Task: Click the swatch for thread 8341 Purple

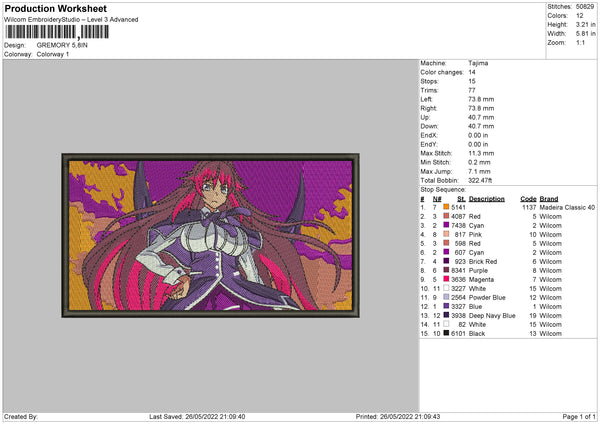Action: point(446,270)
